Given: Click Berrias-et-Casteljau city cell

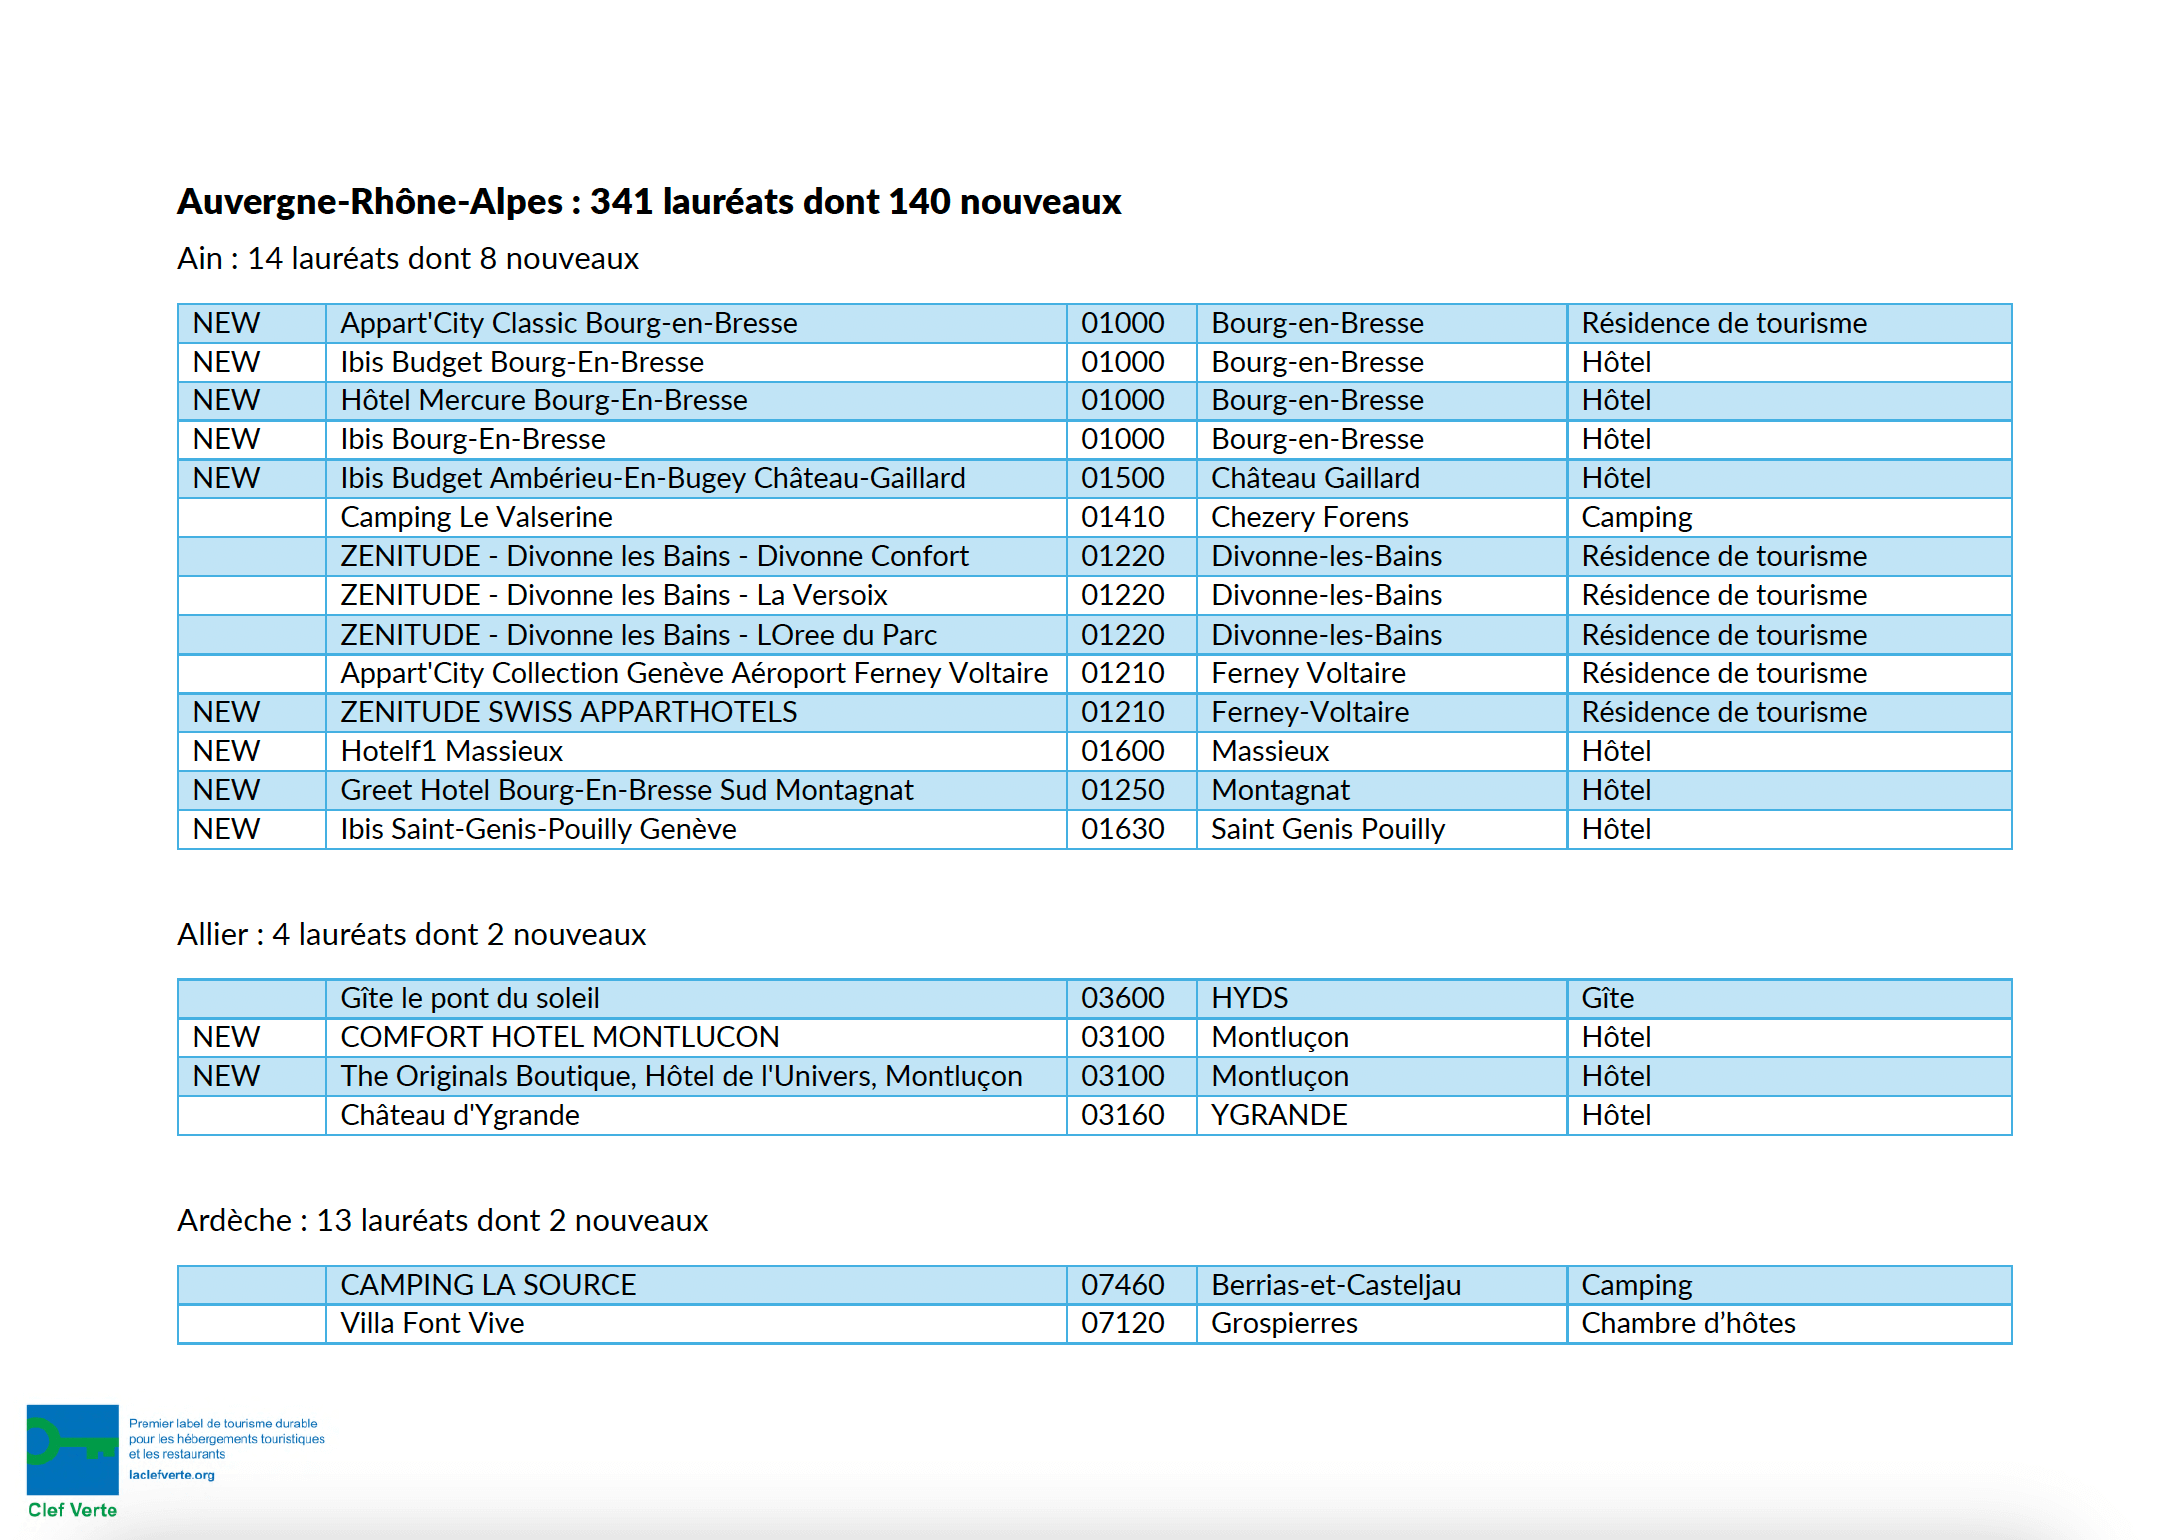Looking at the screenshot, I should click(x=1382, y=1286).
